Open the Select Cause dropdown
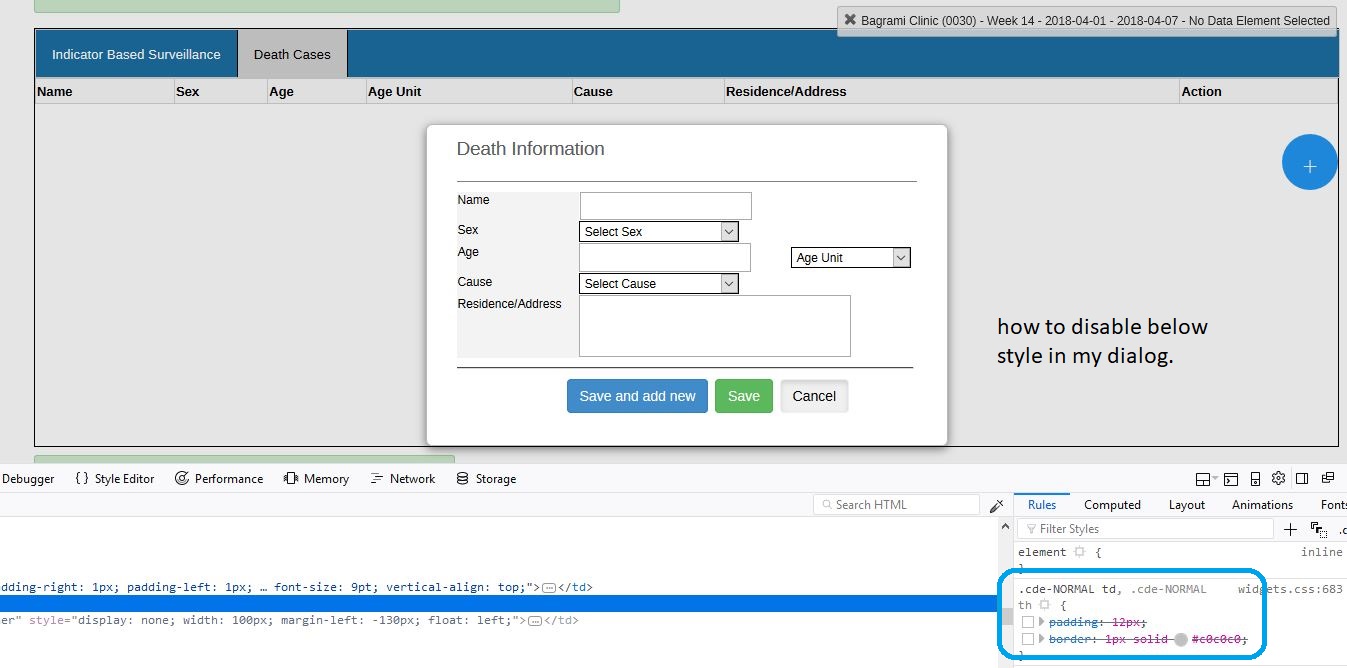The height and width of the screenshot is (668, 1347). (x=658, y=284)
